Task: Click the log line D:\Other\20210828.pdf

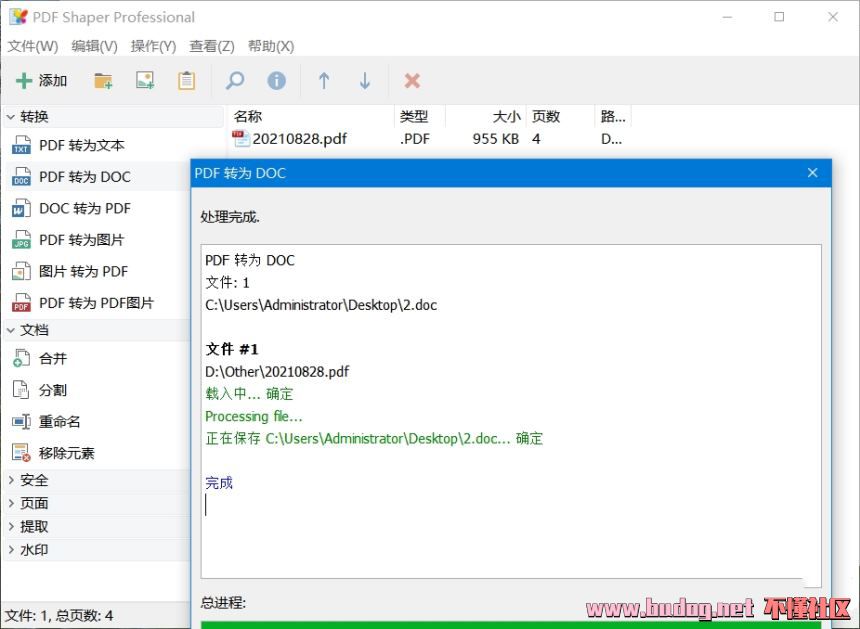Action: point(277,372)
